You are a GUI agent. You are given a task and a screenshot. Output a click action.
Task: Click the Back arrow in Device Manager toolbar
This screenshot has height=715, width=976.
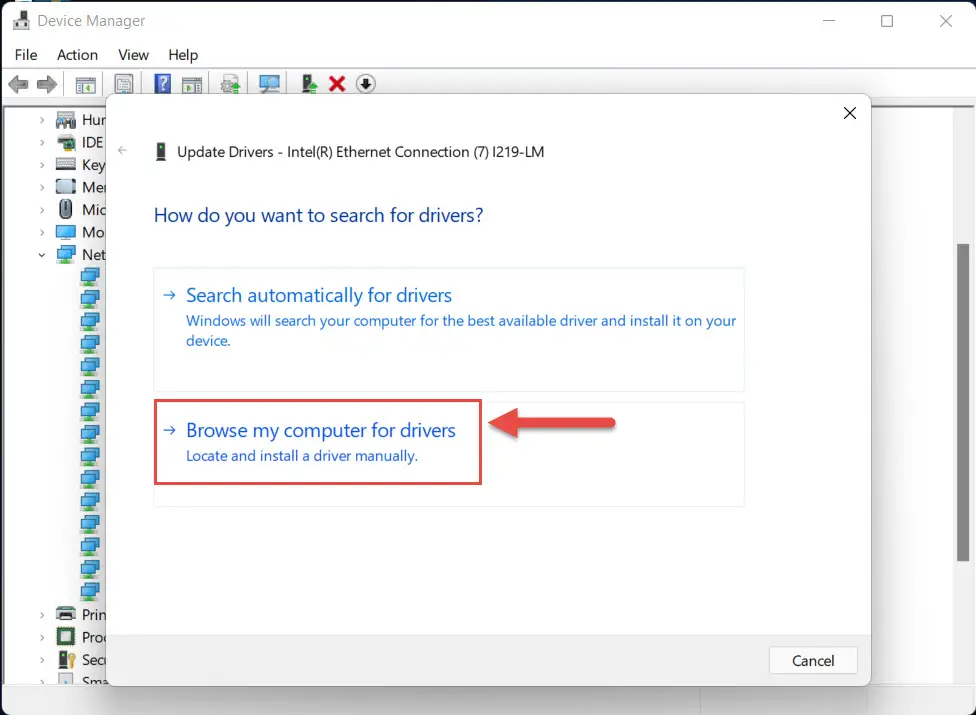point(19,83)
